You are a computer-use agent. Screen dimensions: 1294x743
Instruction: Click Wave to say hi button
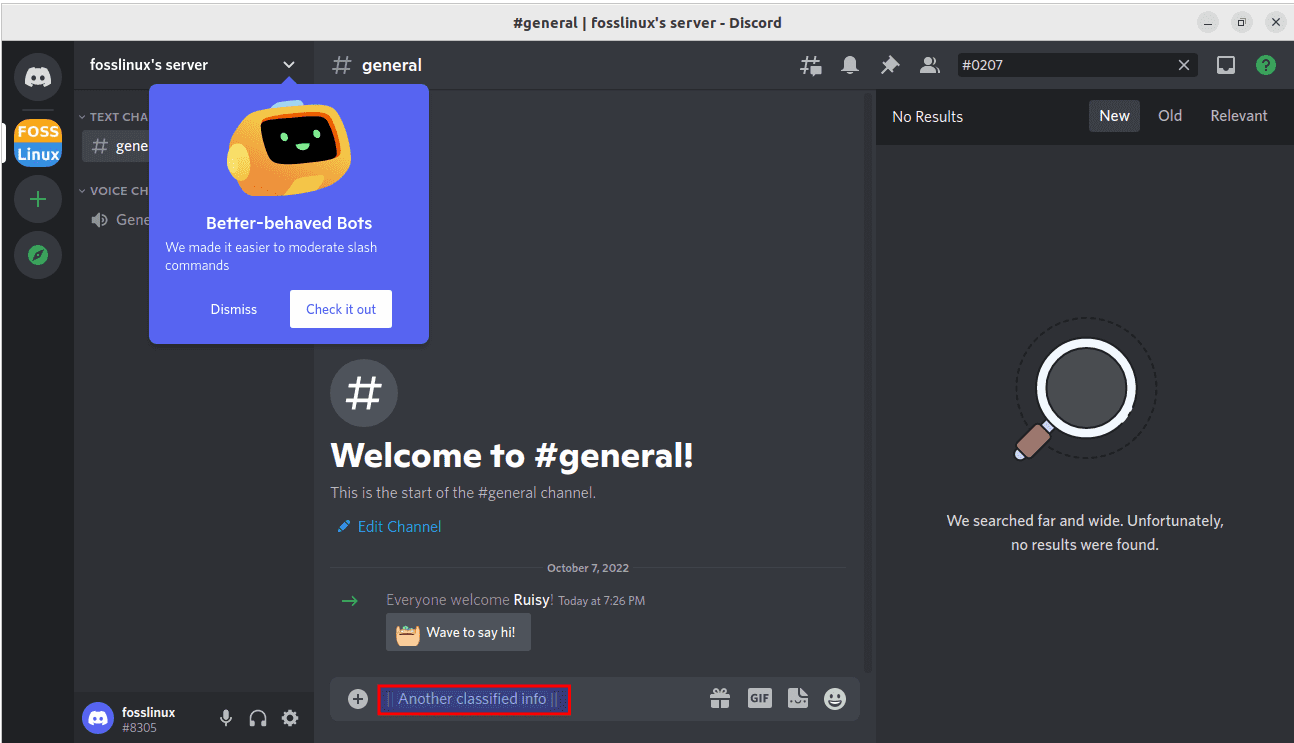[x=458, y=632]
